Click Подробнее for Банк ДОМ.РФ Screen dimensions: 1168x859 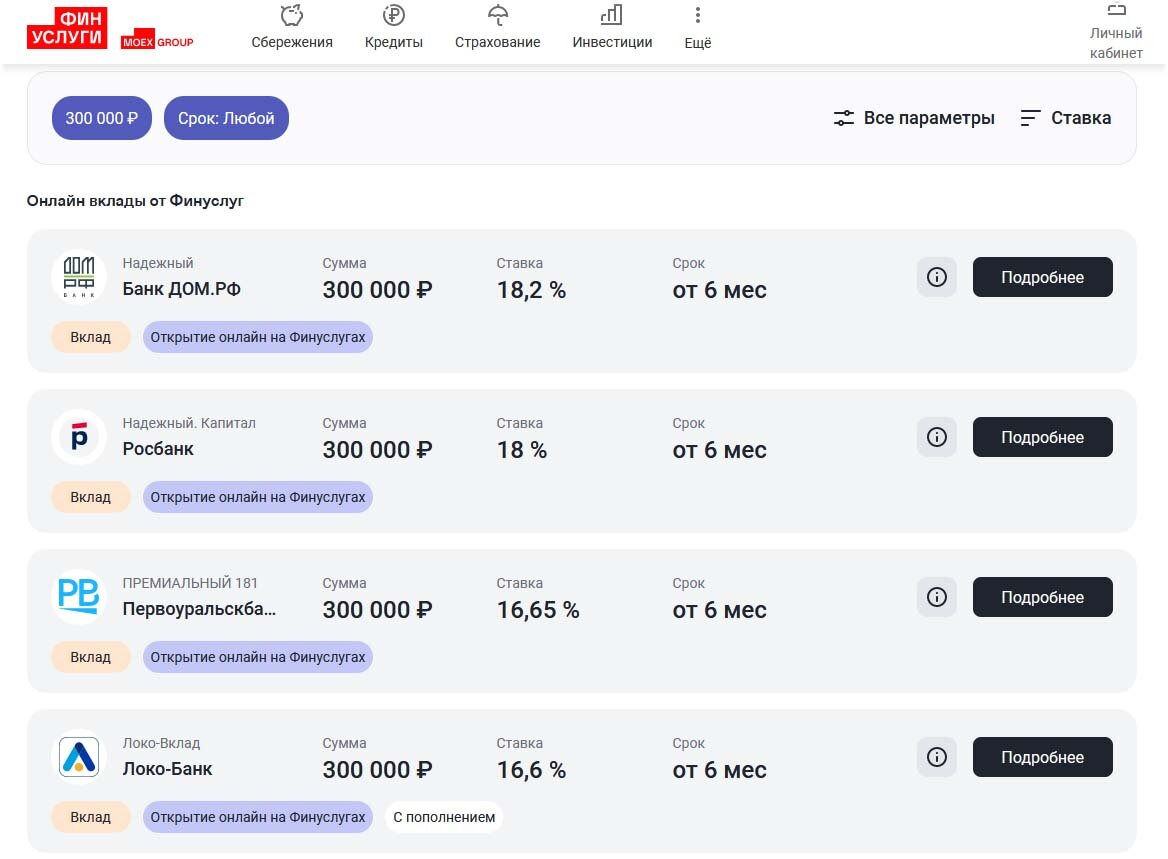[1042, 277]
